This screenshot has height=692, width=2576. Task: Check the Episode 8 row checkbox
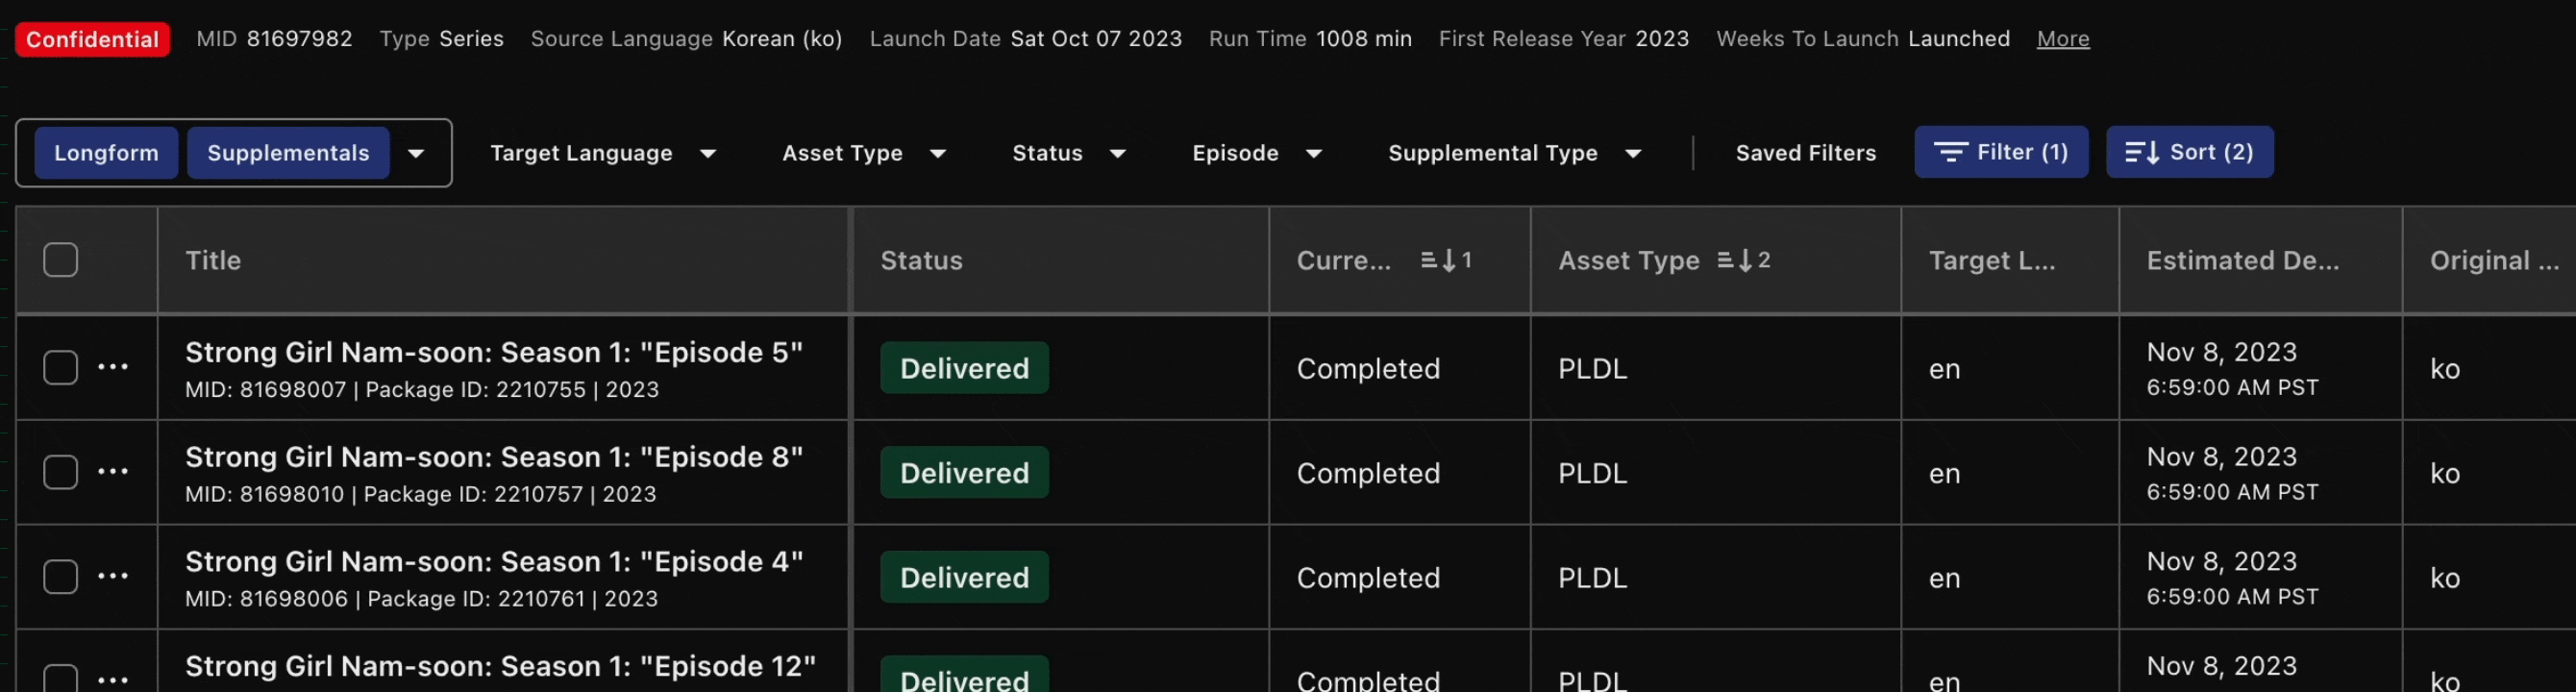[61, 472]
